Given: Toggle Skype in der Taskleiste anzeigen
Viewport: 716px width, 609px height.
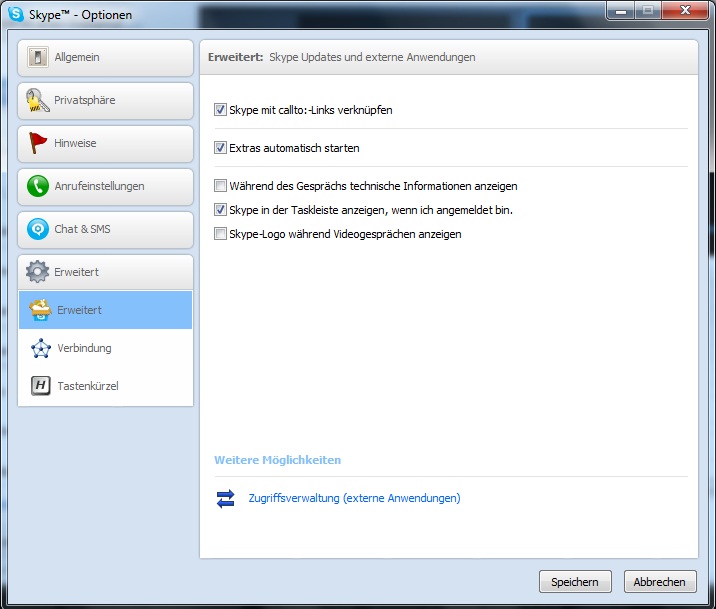Looking at the screenshot, I should pos(220,210).
